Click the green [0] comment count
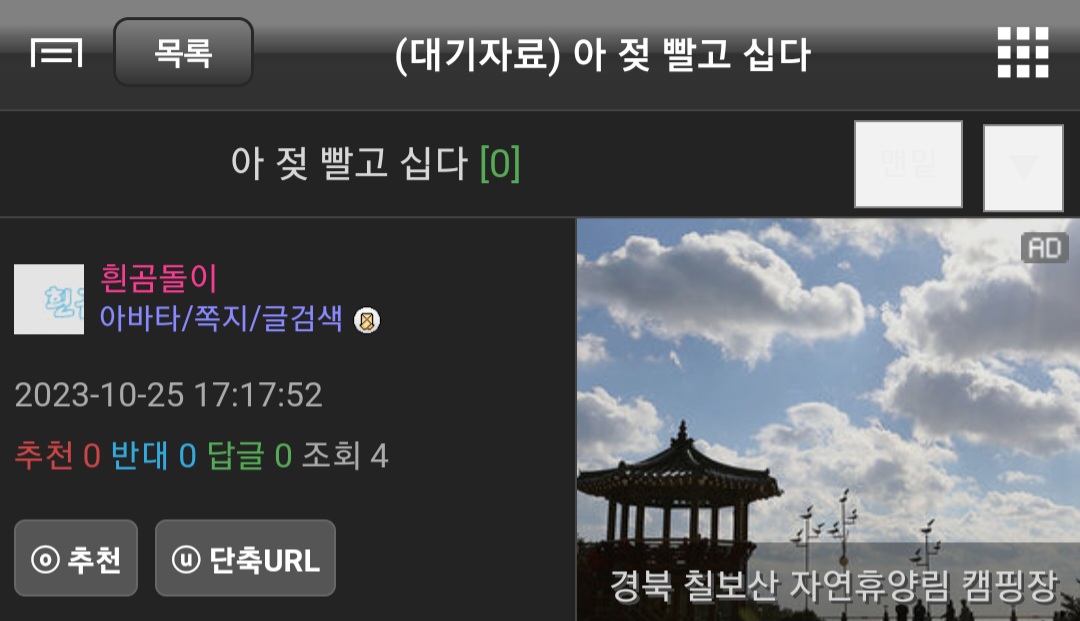Image resolution: width=1080 pixels, height=621 pixels. coord(500,164)
